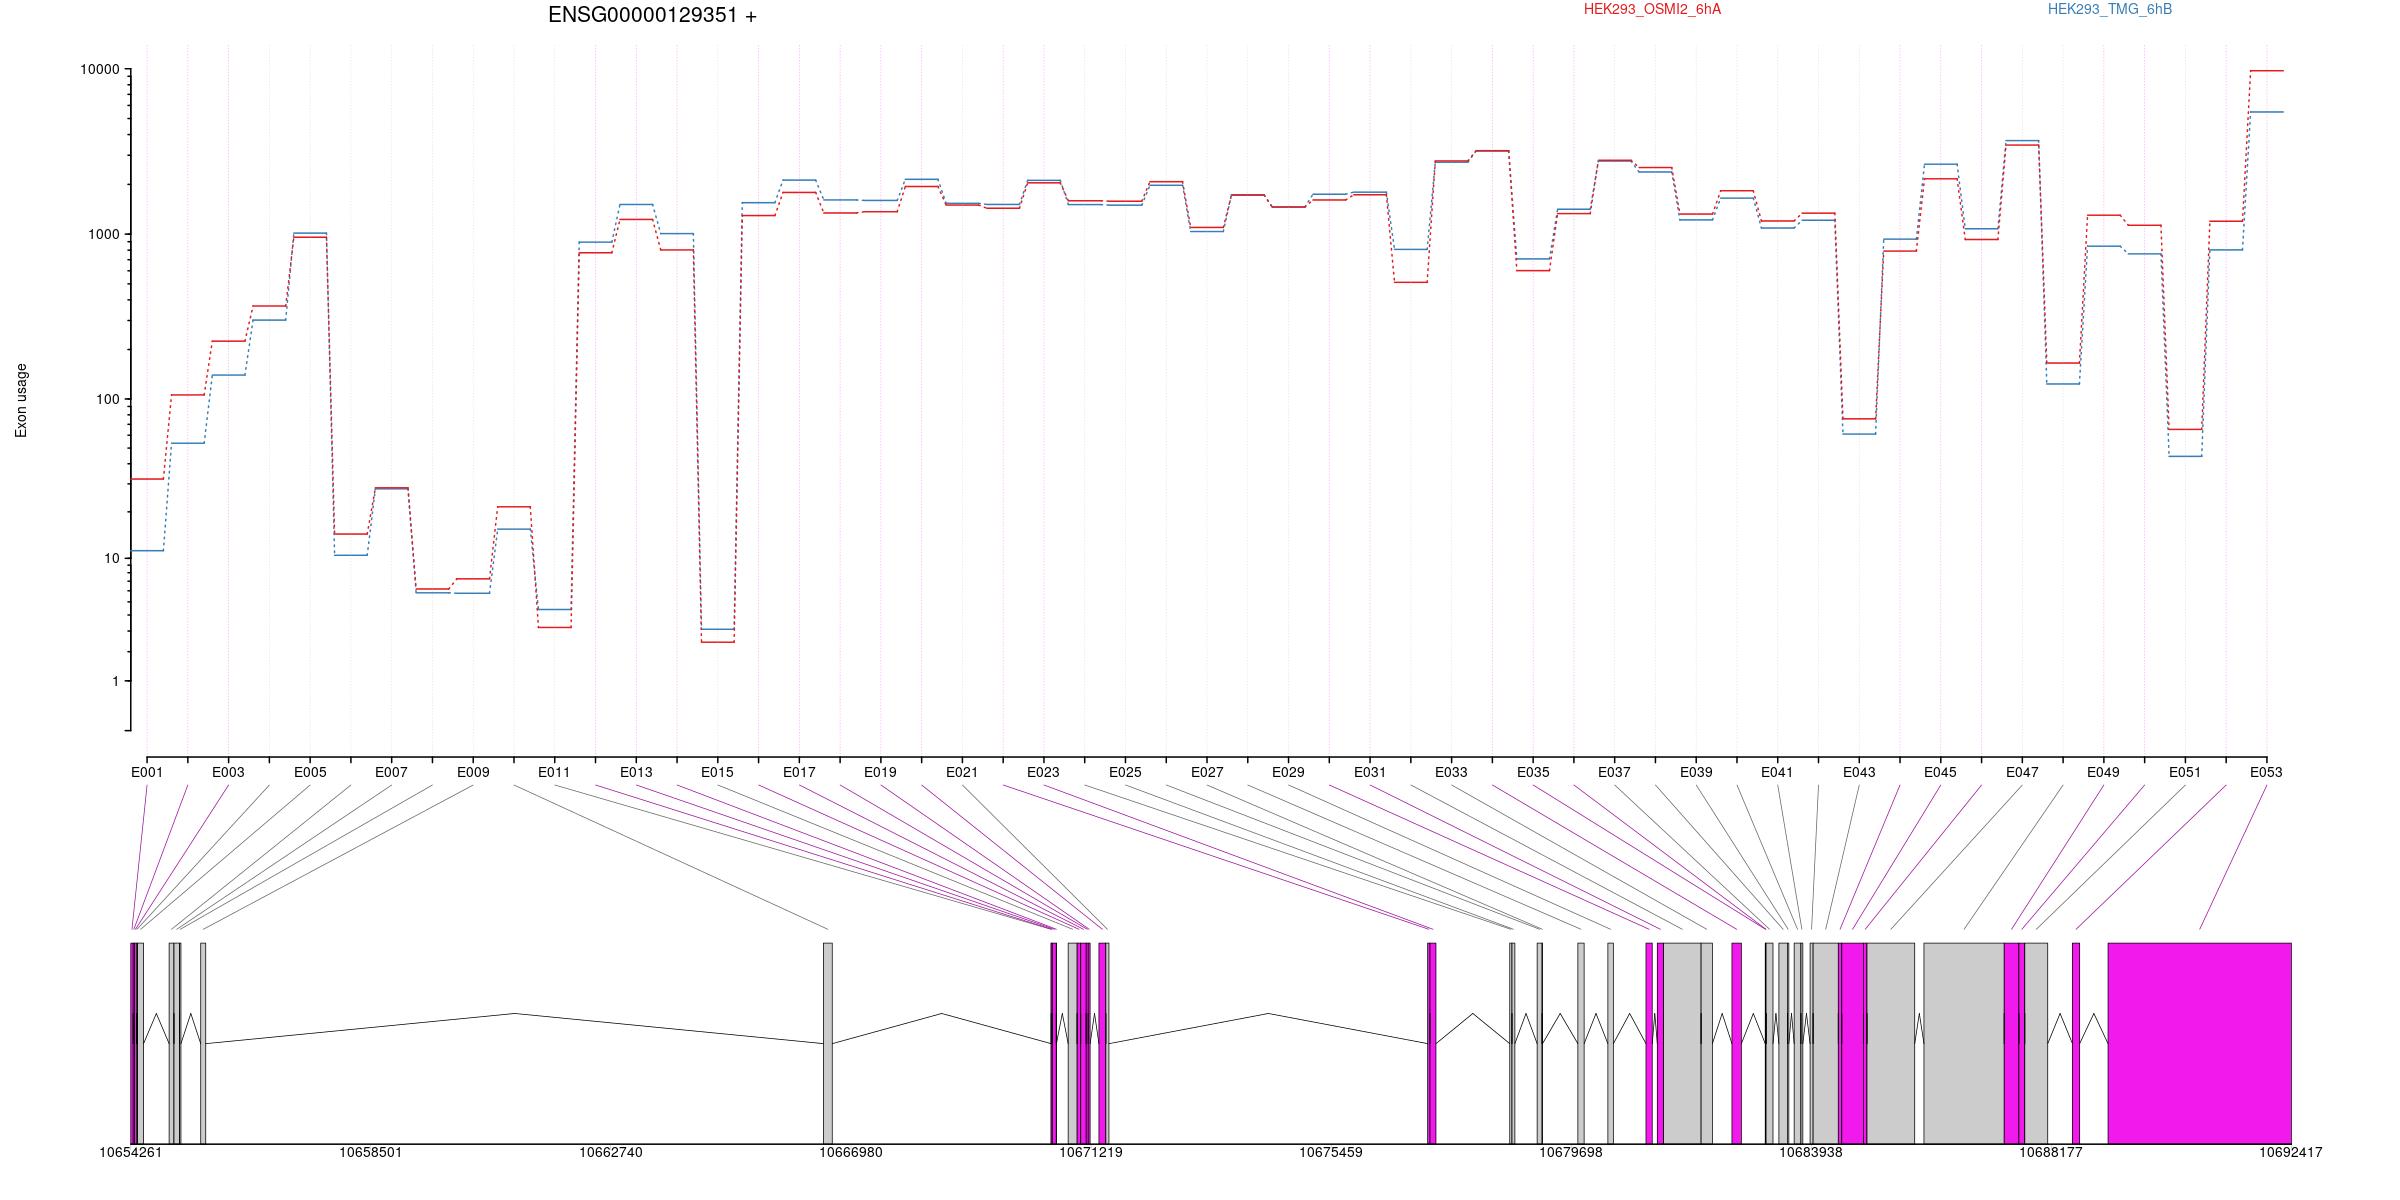
Task: Click exon label E017
Action: (799, 773)
